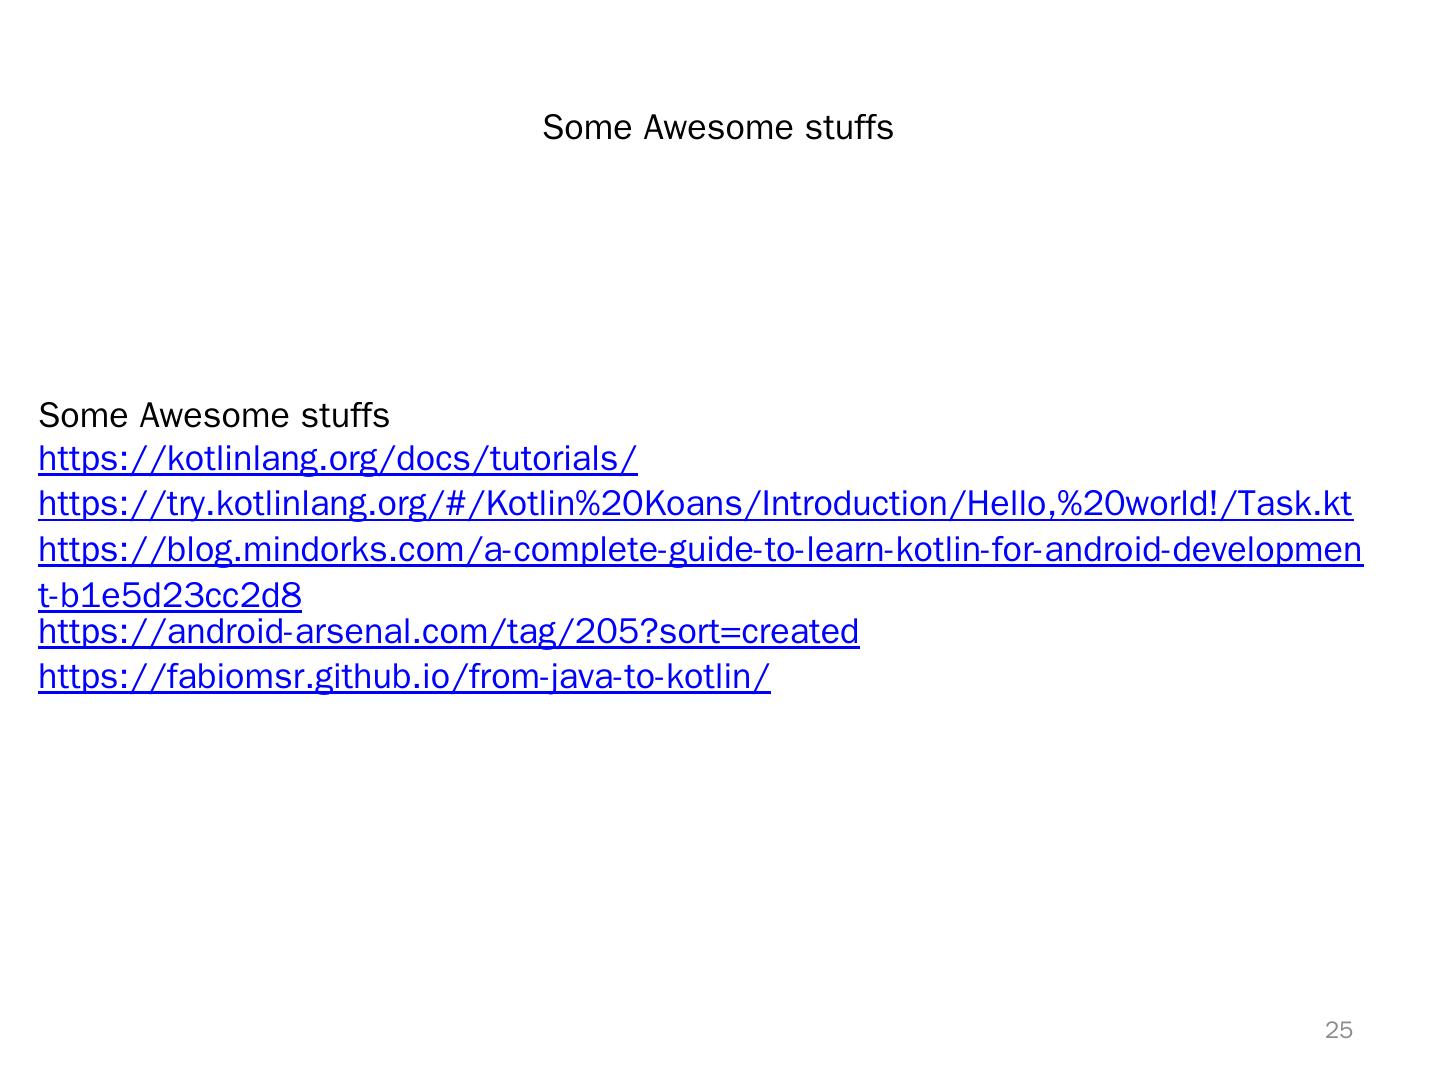Click "tutorials/" in the kotlinlang docs link
The image size is (1440, 1080).
coord(563,459)
